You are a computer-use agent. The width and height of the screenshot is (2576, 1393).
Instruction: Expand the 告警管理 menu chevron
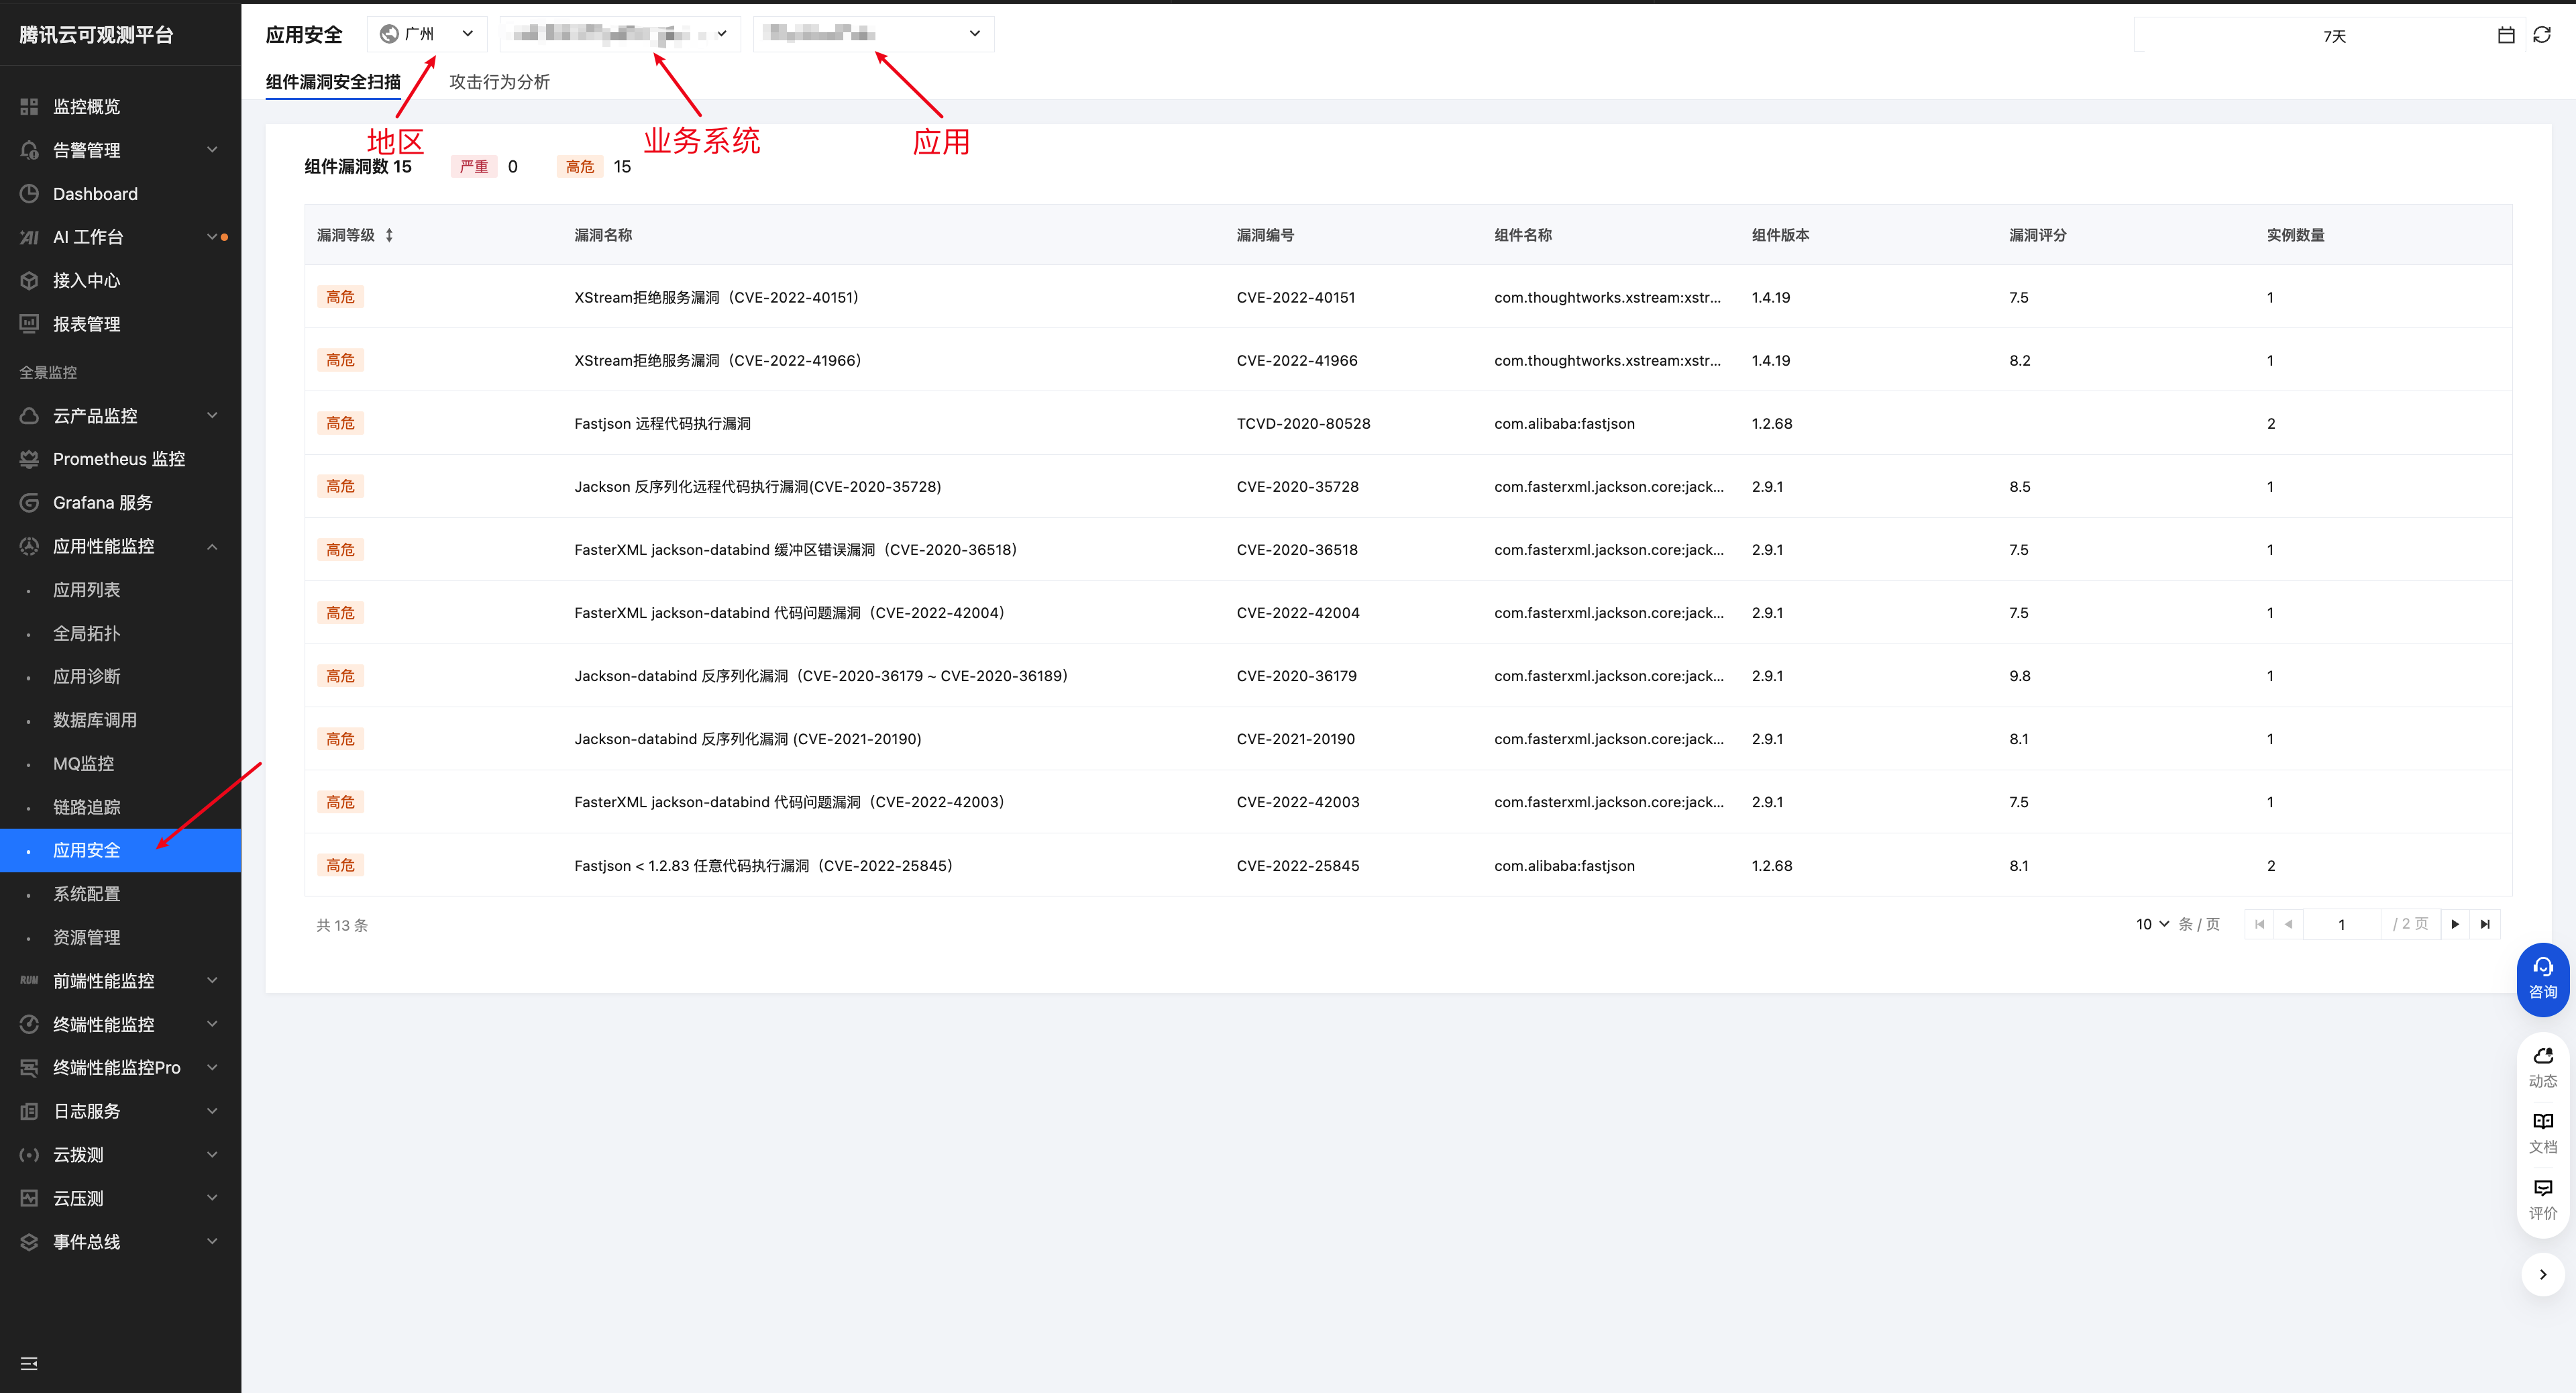pyautogui.click(x=212, y=150)
